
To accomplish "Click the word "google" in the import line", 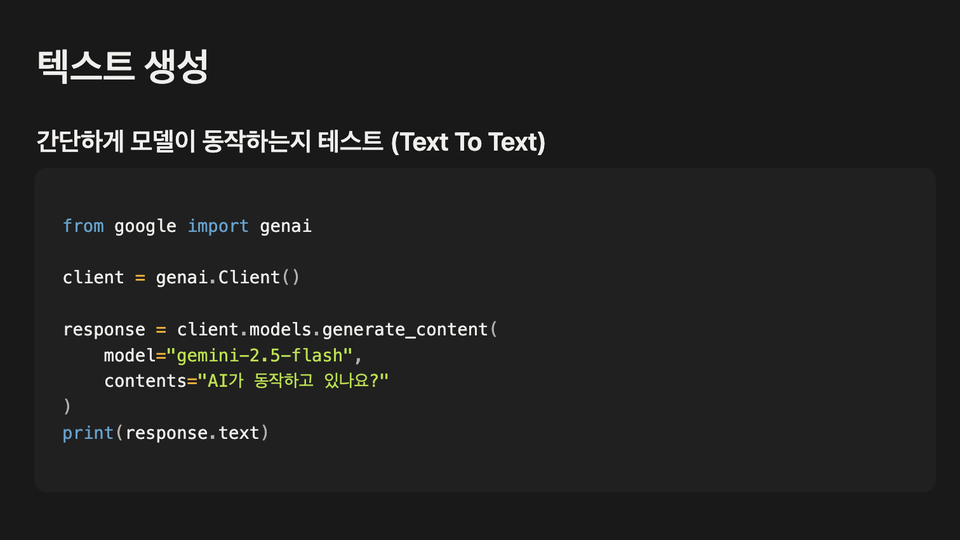I will point(145,226).
